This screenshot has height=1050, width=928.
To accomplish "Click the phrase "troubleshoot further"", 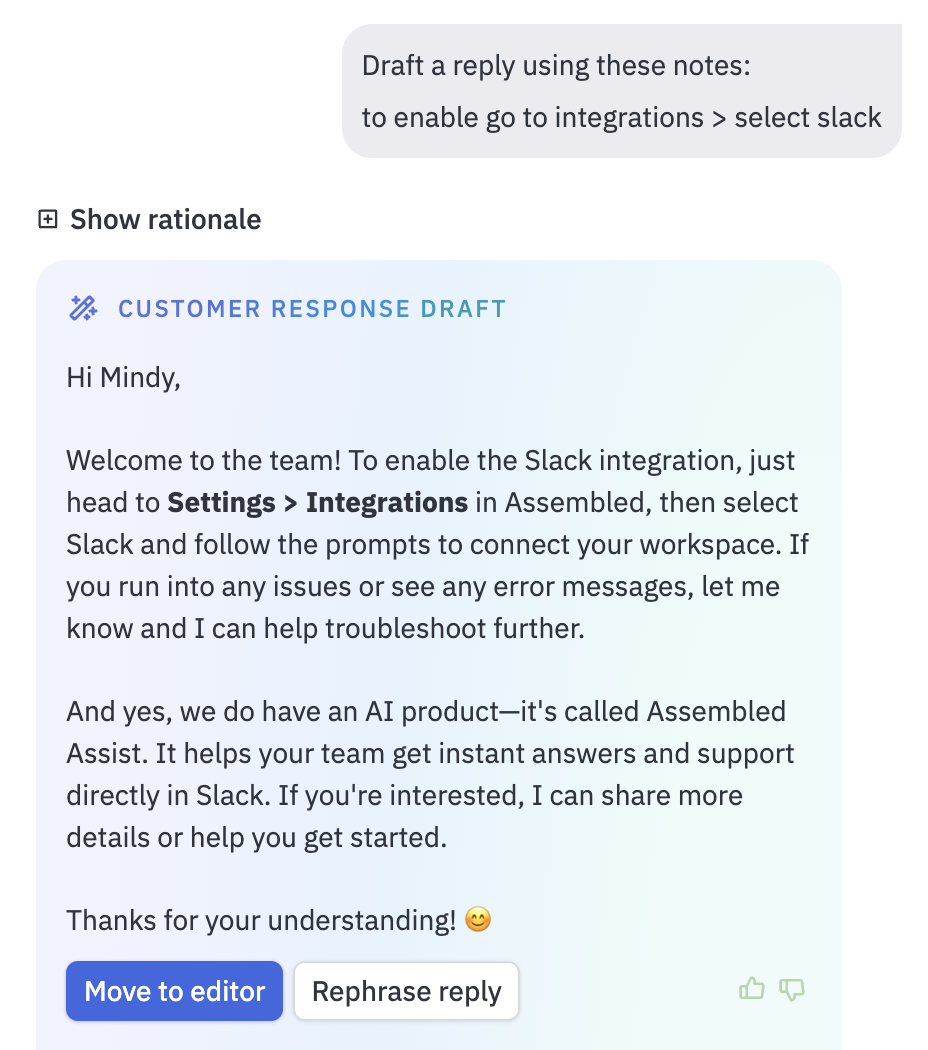I will click(x=455, y=628).
